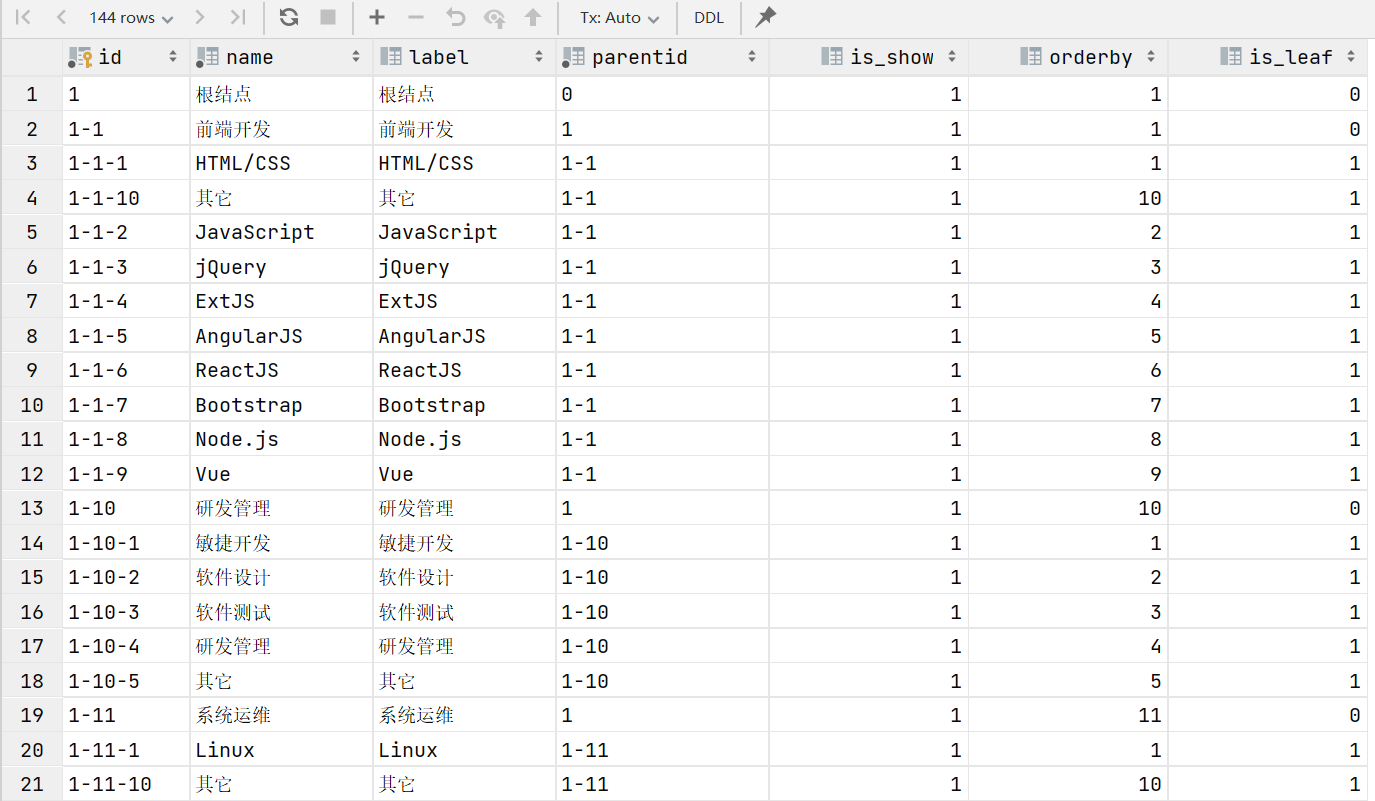
Task: Sort by the is_leaf column header
Action: click(x=1268, y=57)
